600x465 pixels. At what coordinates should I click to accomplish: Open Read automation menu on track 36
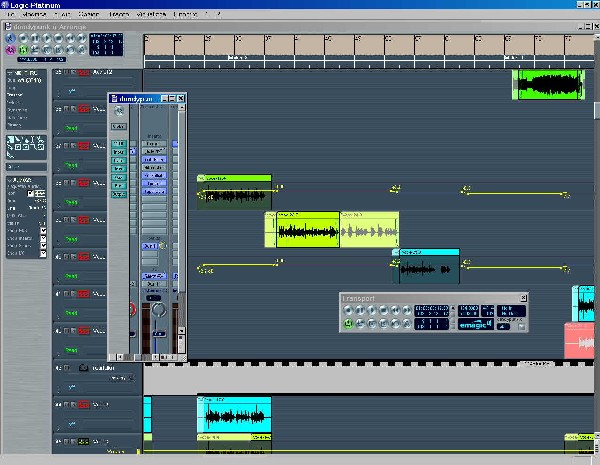click(x=71, y=128)
